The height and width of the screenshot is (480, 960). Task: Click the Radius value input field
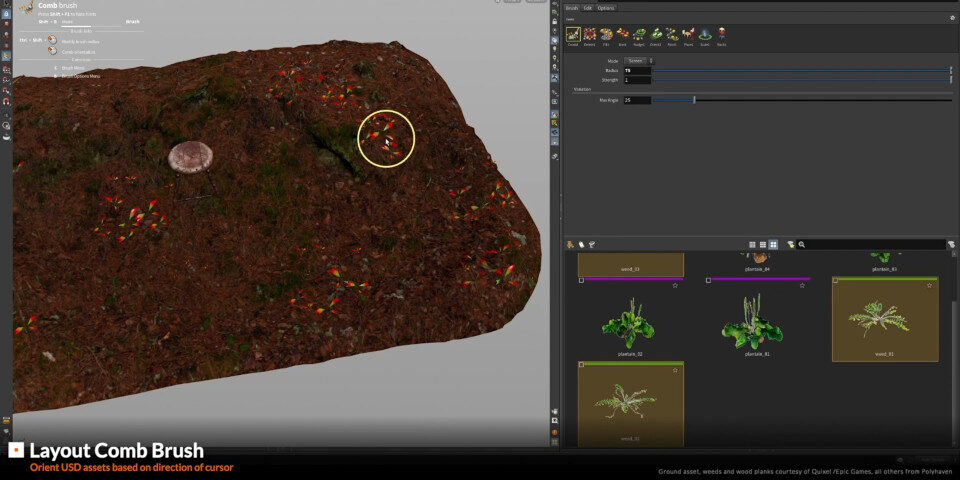pos(637,71)
